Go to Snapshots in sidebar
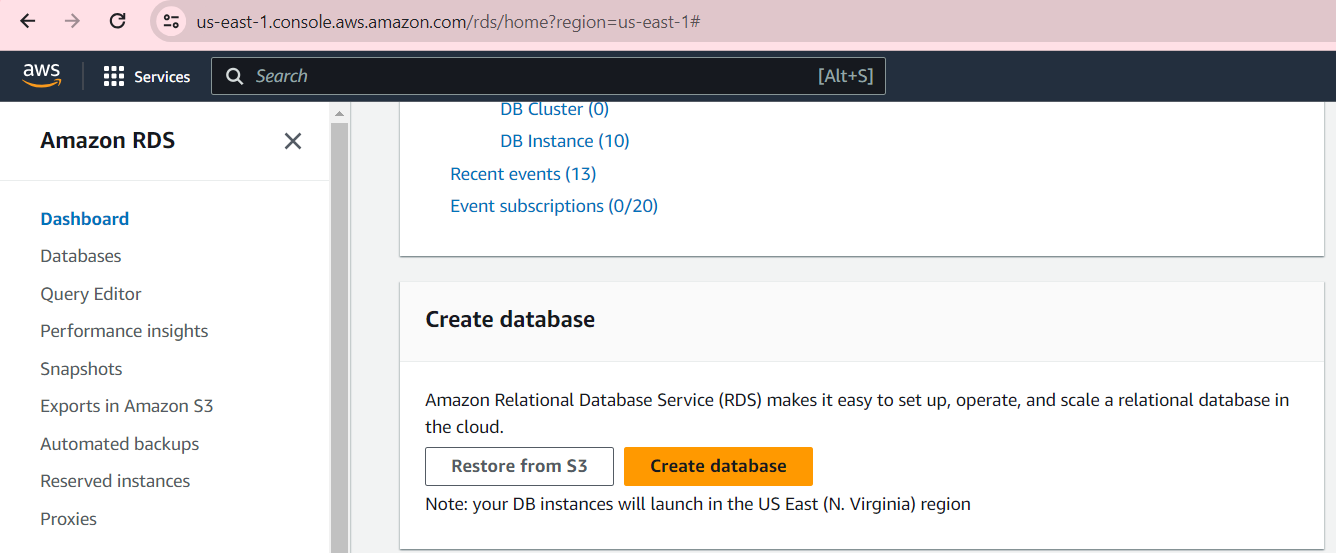Image resolution: width=1336 pixels, height=553 pixels. [x=81, y=369]
